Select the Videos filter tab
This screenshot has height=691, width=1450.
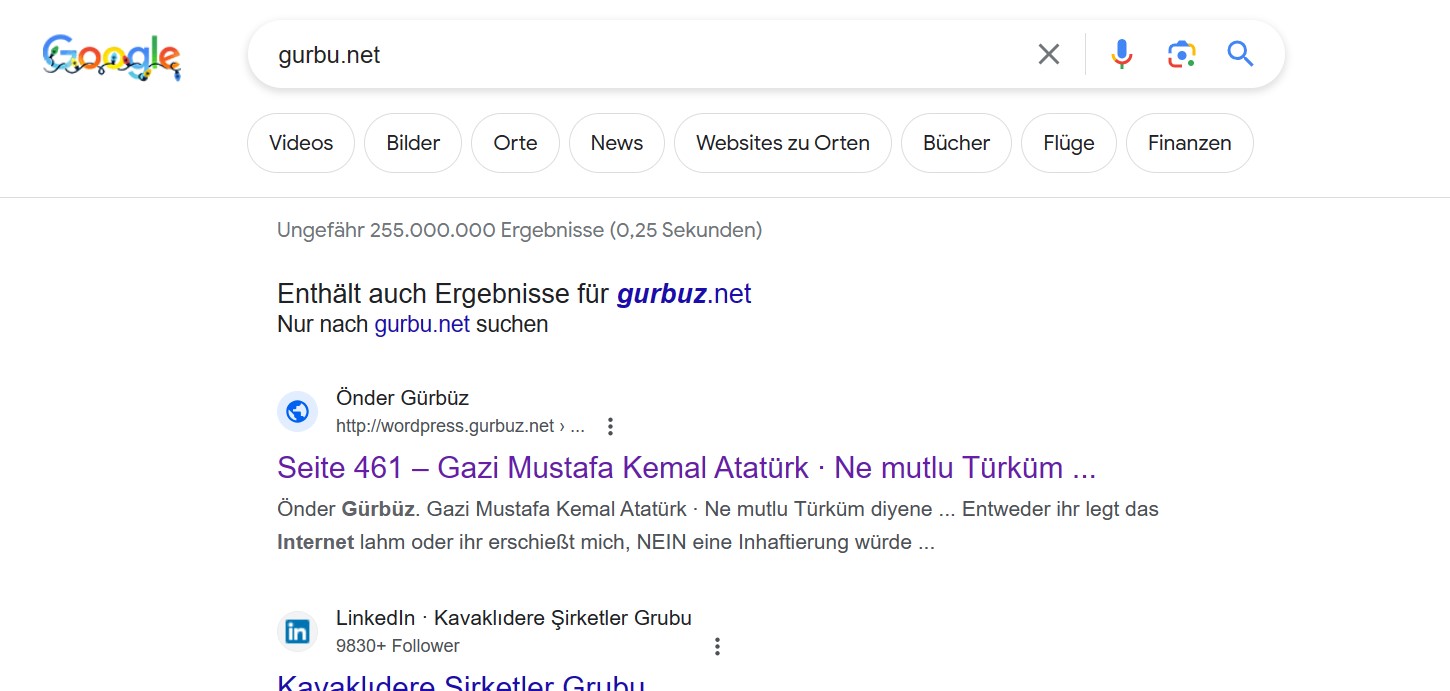[x=301, y=143]
